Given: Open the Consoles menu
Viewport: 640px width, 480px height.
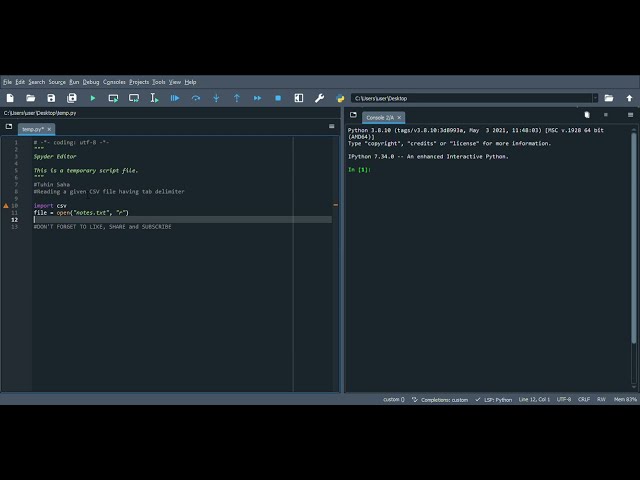Looking at the screenshot, I should [x=114, y=82].
